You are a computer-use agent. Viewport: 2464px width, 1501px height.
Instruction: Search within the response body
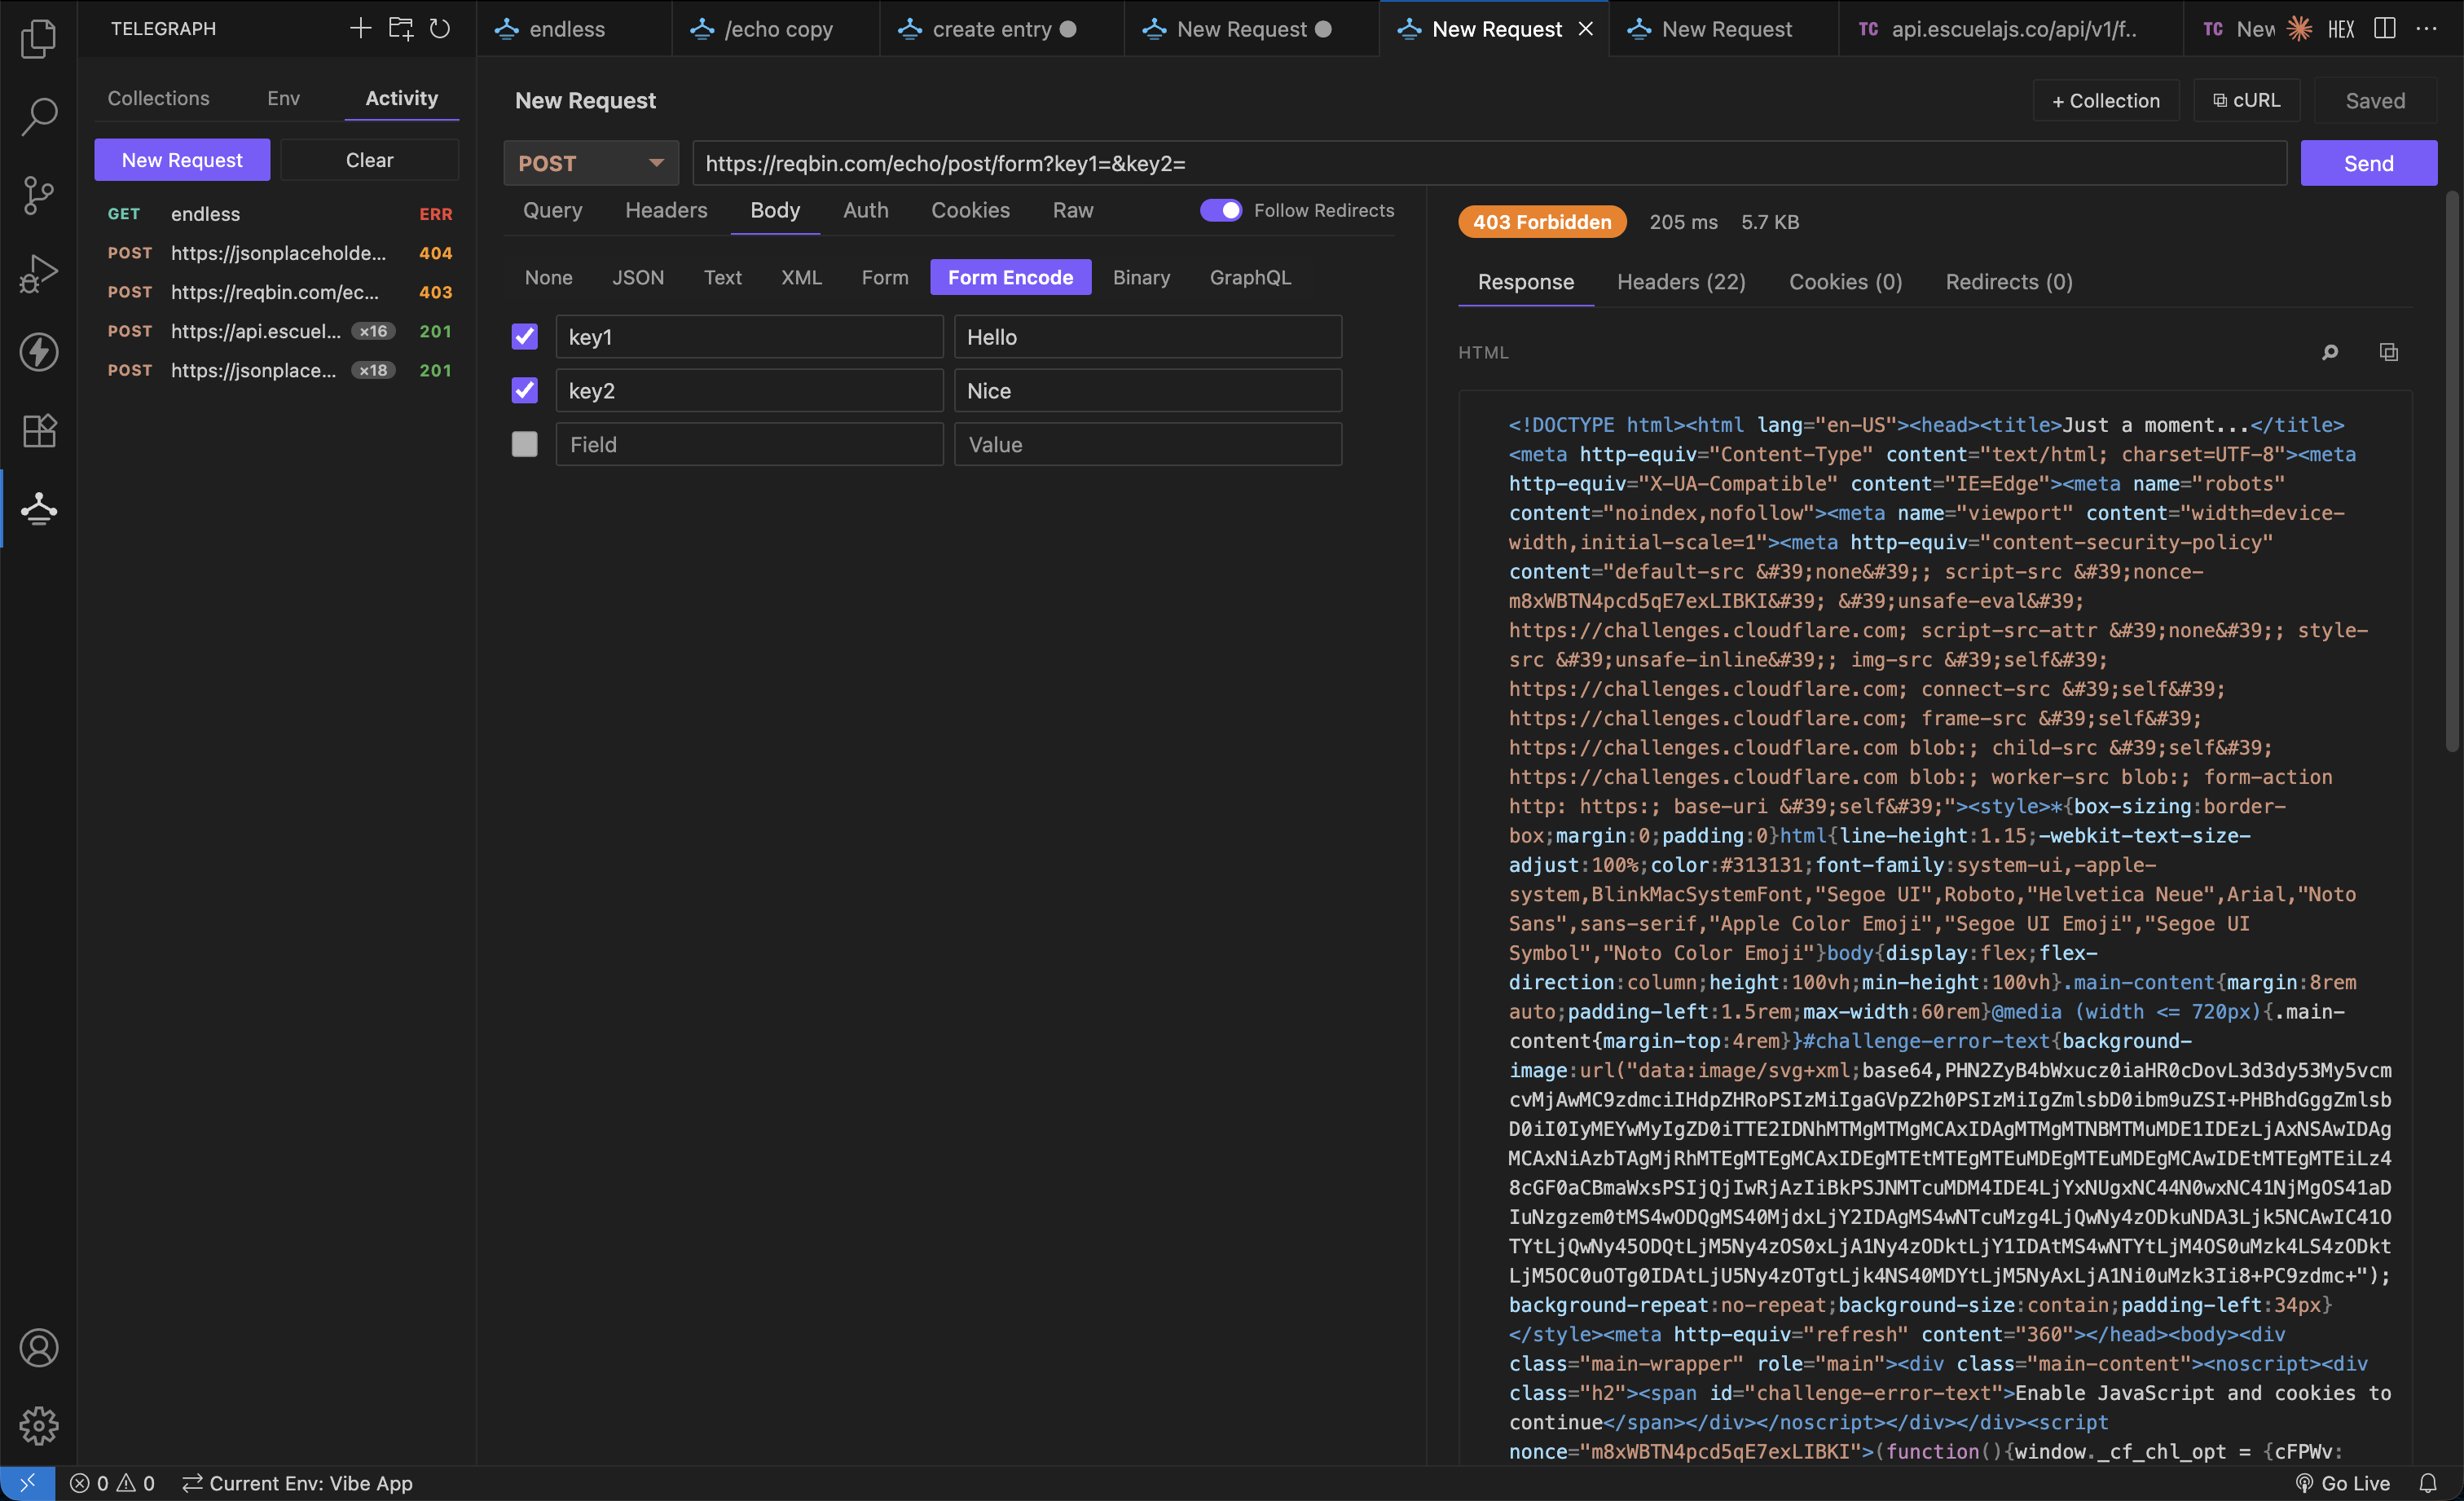tap(2330, 352)
